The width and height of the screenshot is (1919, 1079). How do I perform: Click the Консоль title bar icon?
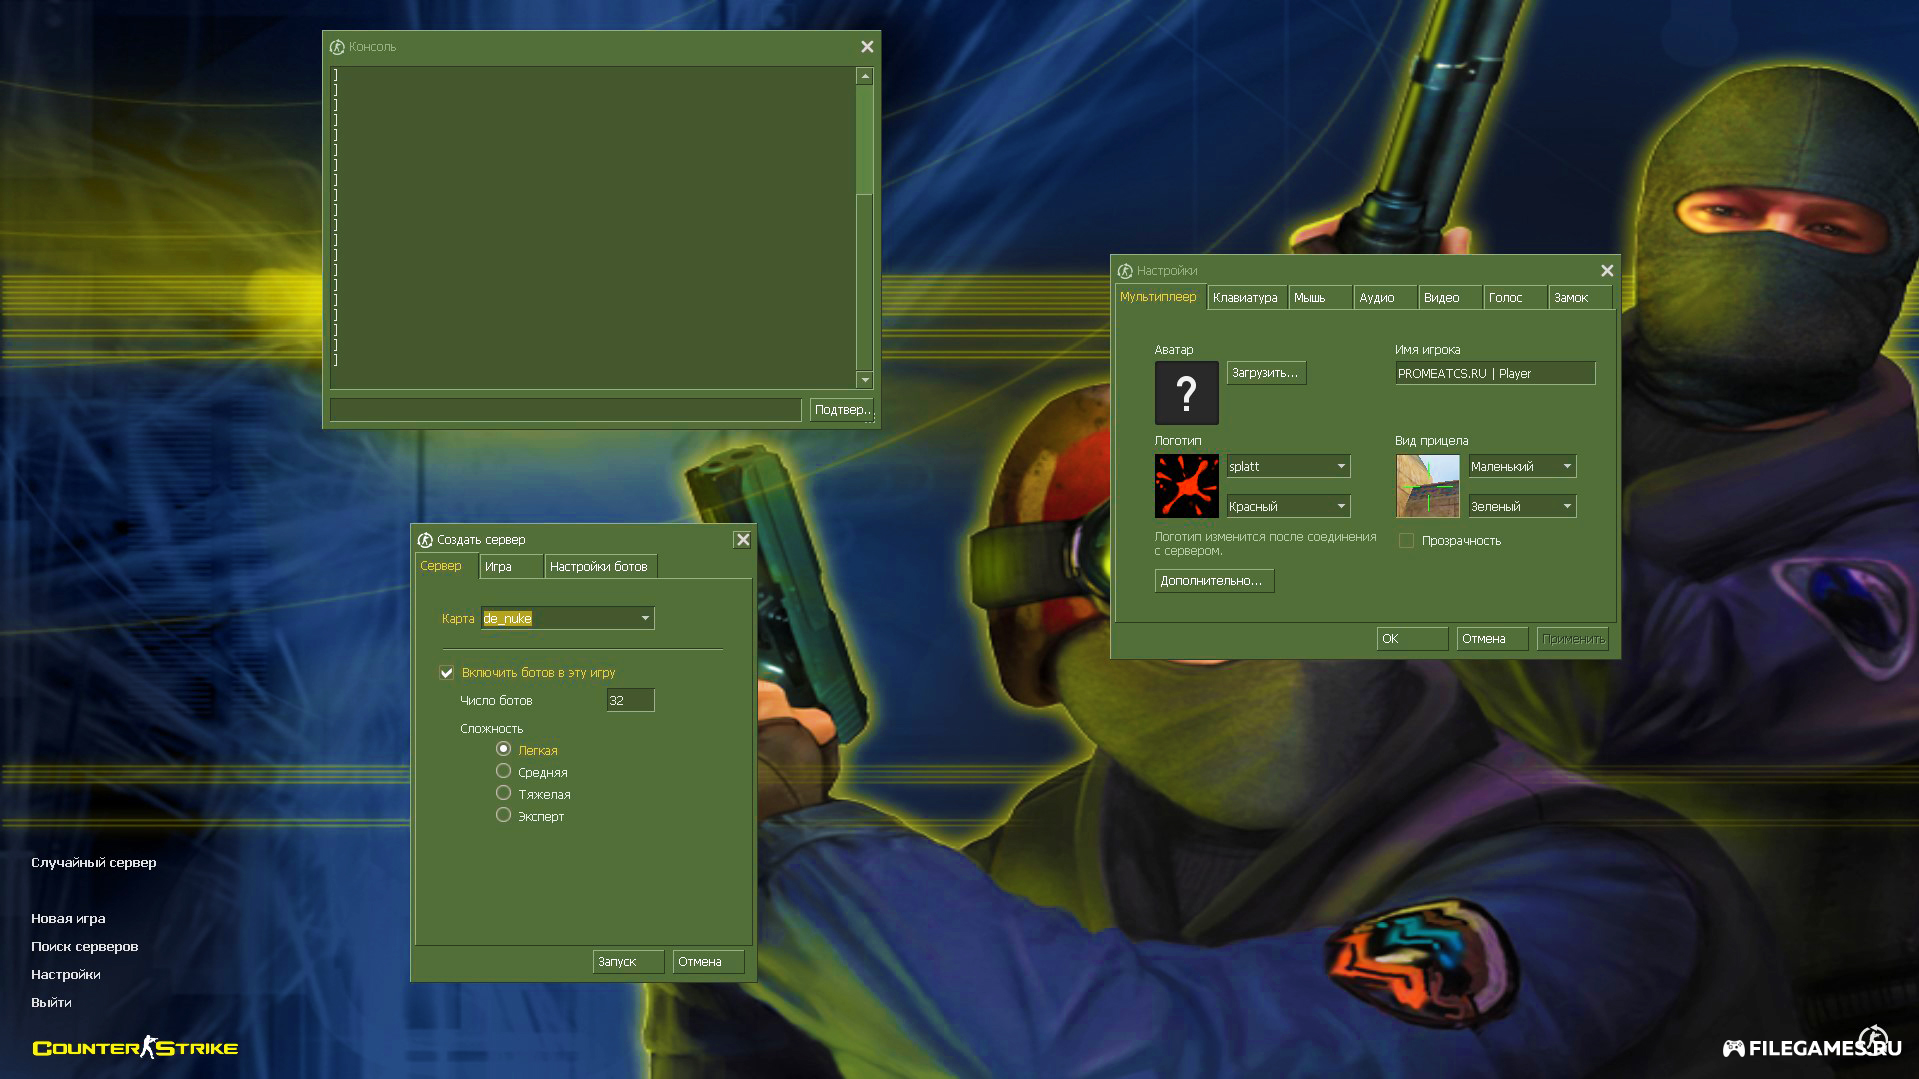click(x=337, y=47)
